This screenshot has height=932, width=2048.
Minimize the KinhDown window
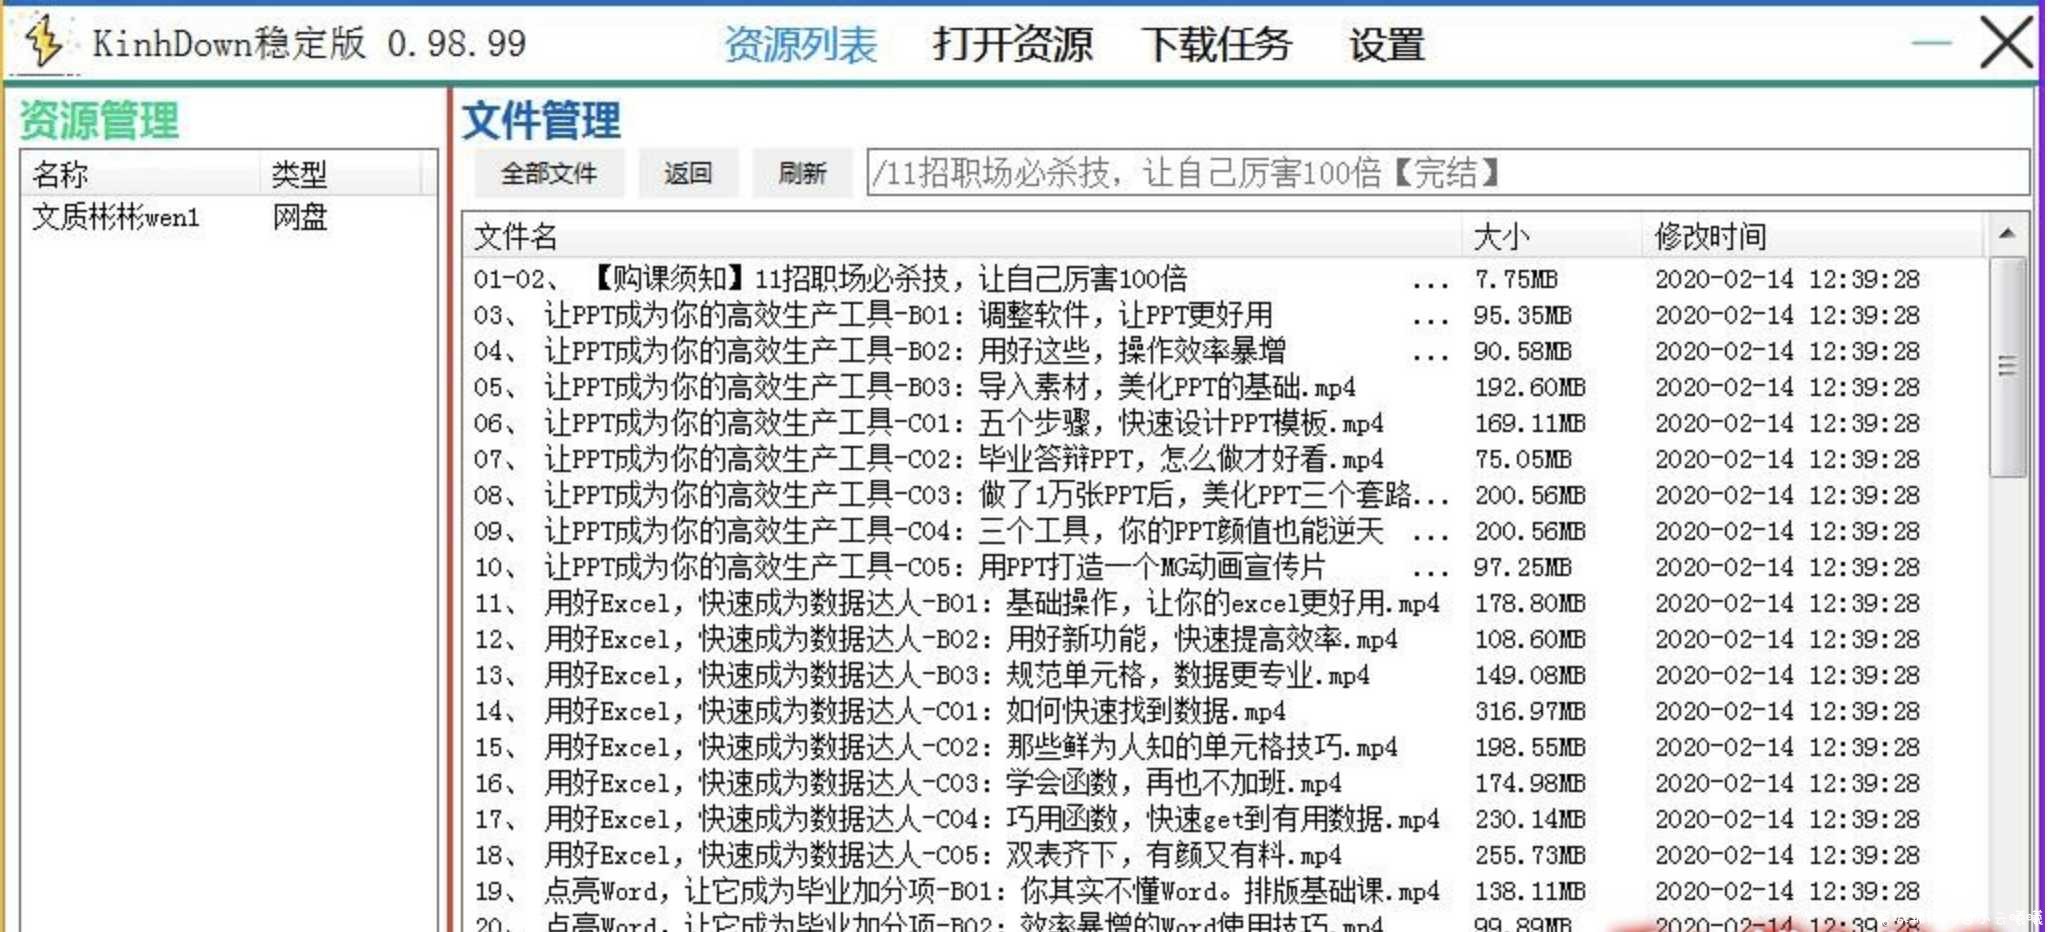[x=1931, y=43]
